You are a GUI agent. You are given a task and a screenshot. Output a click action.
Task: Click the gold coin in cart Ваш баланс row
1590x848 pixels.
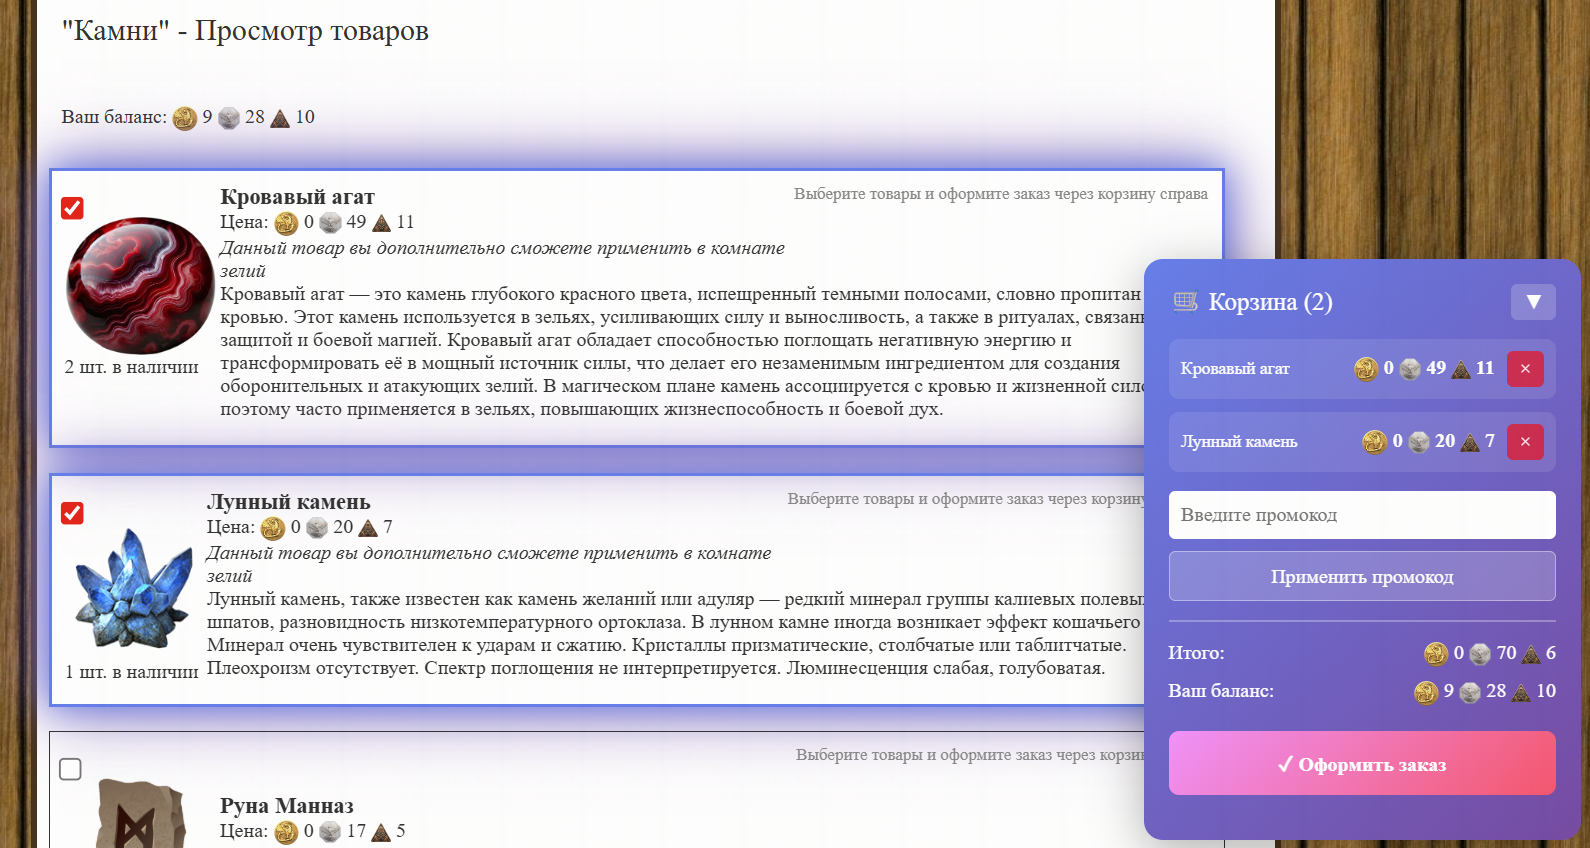[x=1426, y=692]
